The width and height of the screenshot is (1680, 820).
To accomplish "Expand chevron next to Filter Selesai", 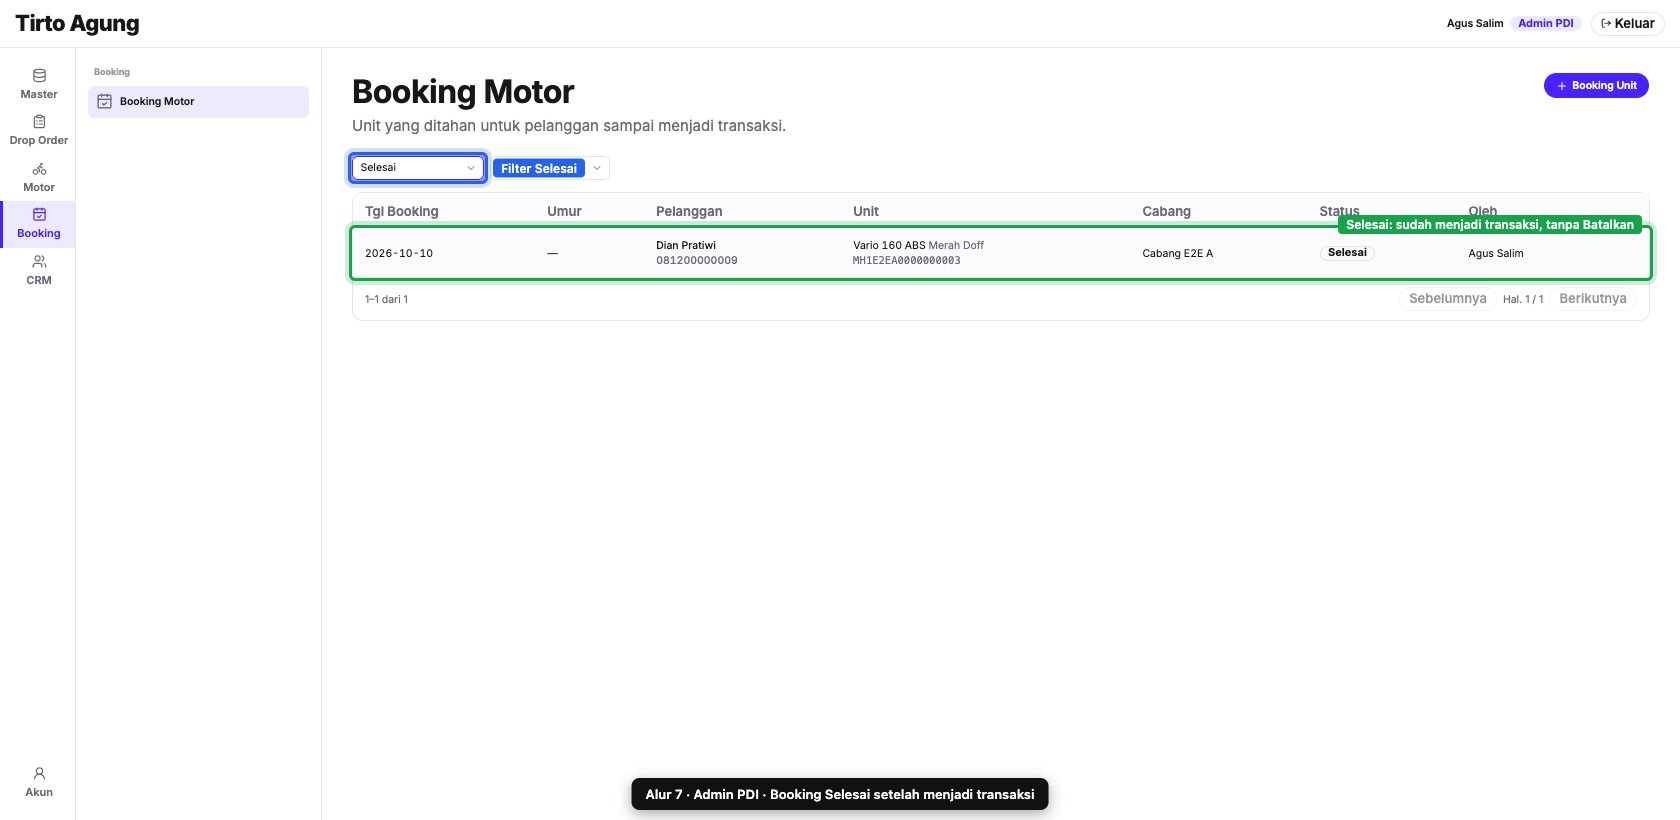I will tap(597, 168).
